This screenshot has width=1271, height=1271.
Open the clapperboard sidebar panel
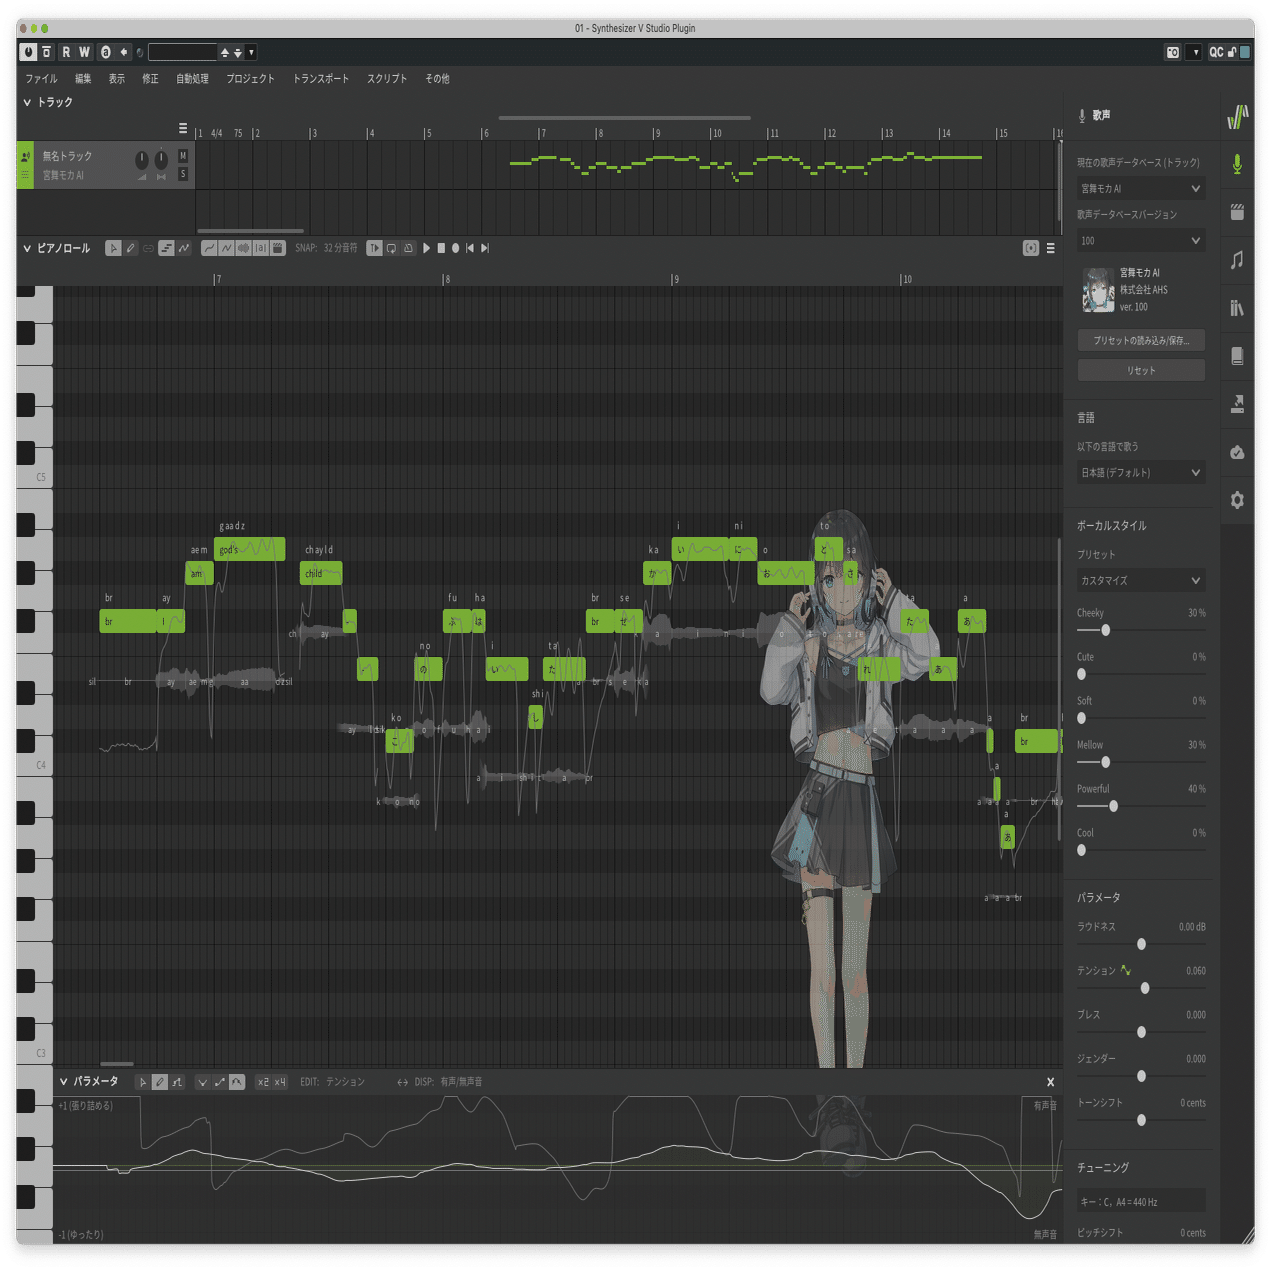(x=1237, y=212)
